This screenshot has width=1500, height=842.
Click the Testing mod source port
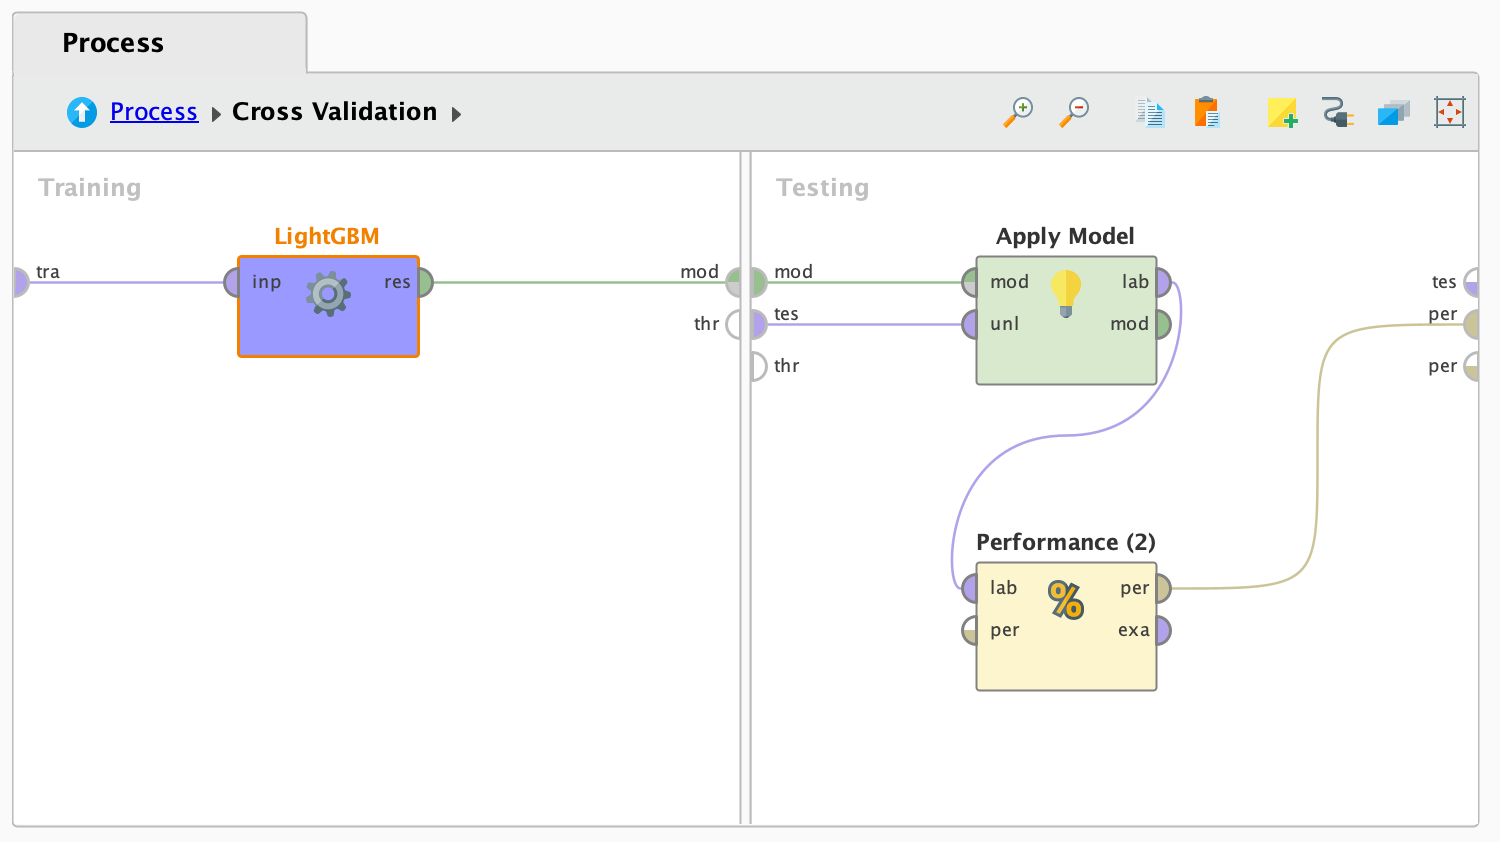(758, 283)
